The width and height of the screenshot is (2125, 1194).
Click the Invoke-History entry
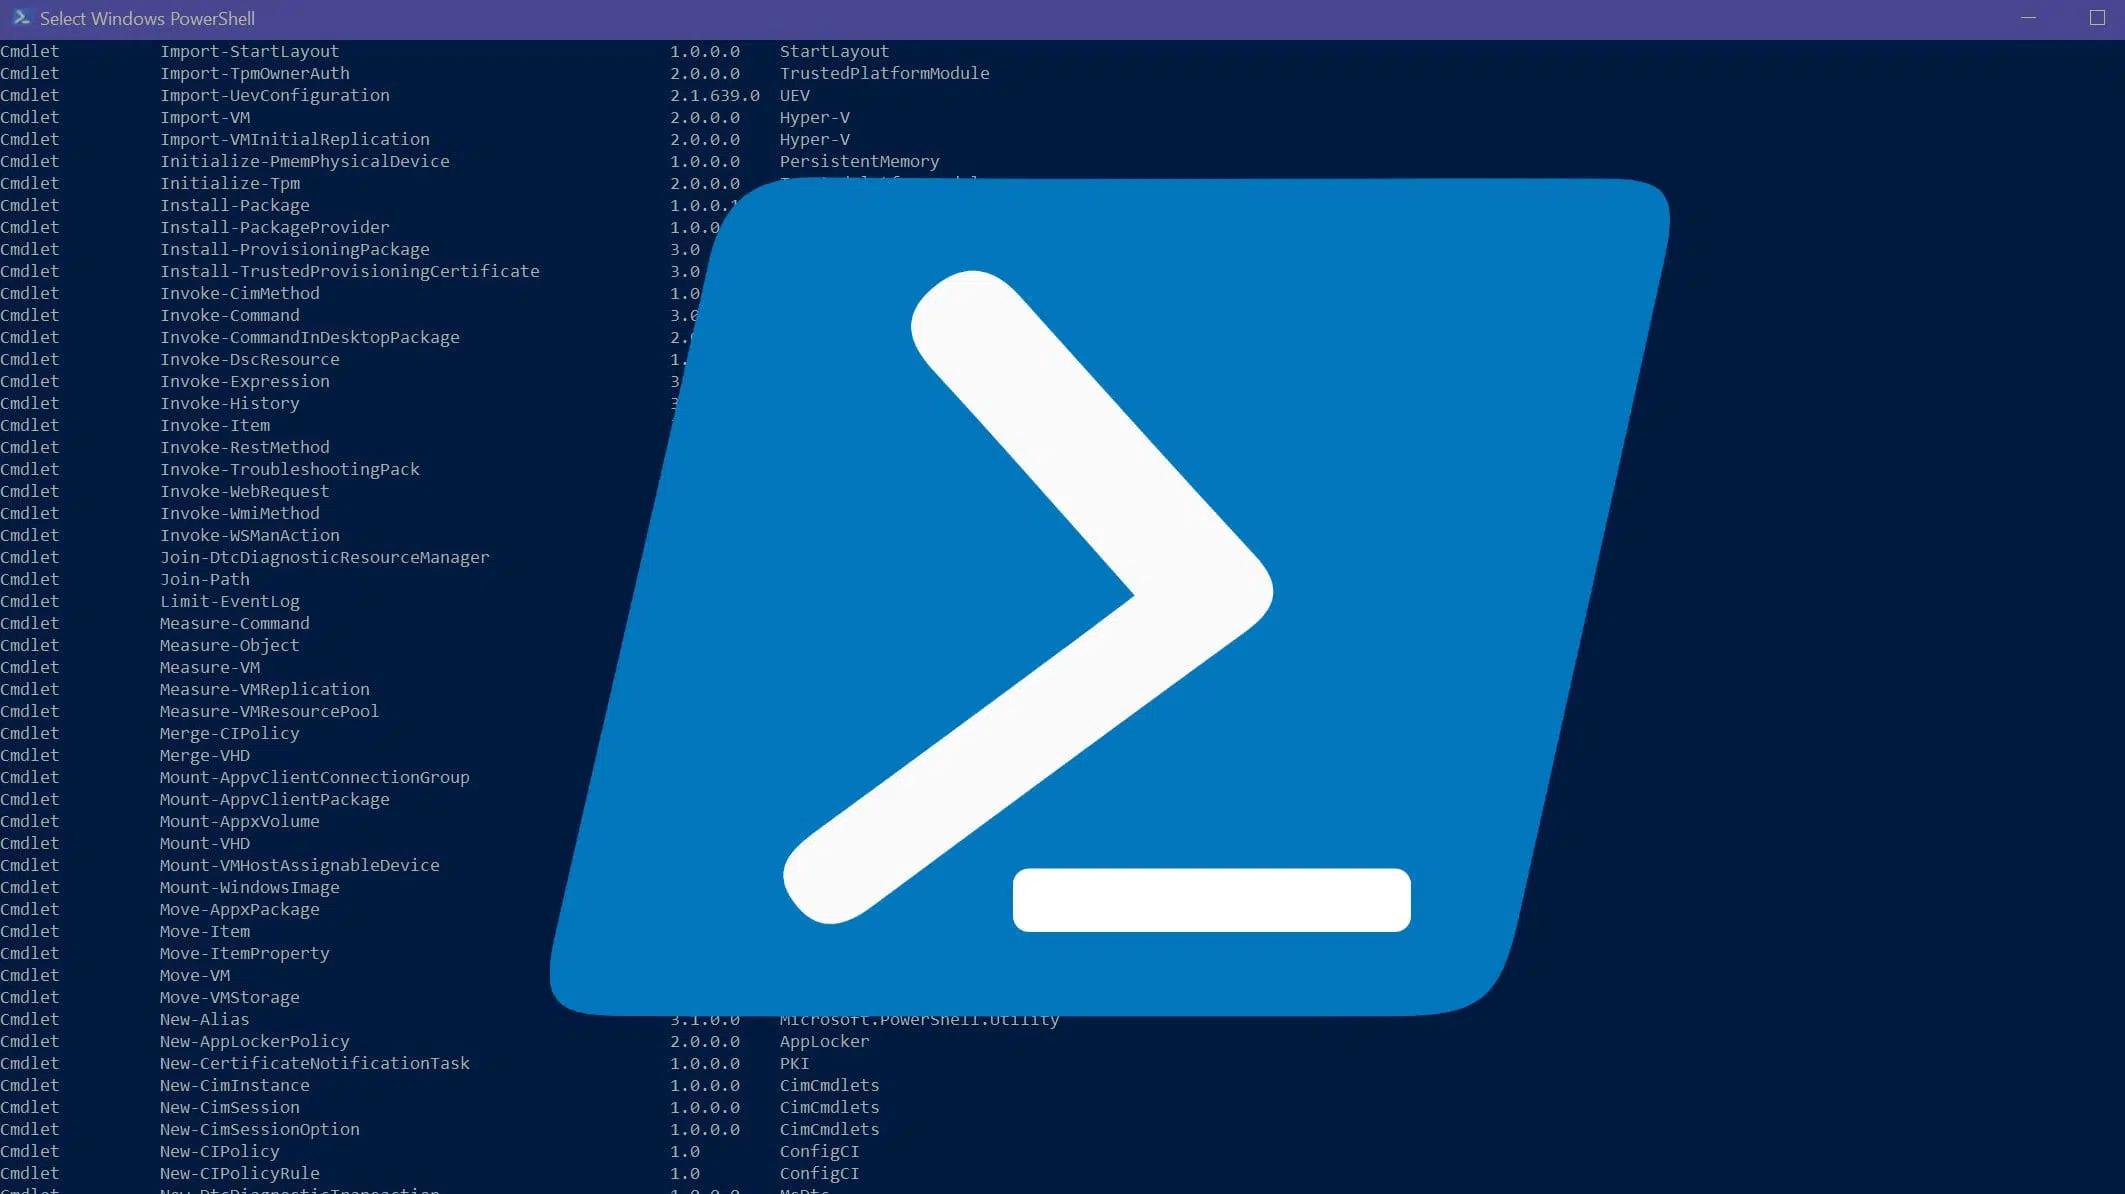230,404
